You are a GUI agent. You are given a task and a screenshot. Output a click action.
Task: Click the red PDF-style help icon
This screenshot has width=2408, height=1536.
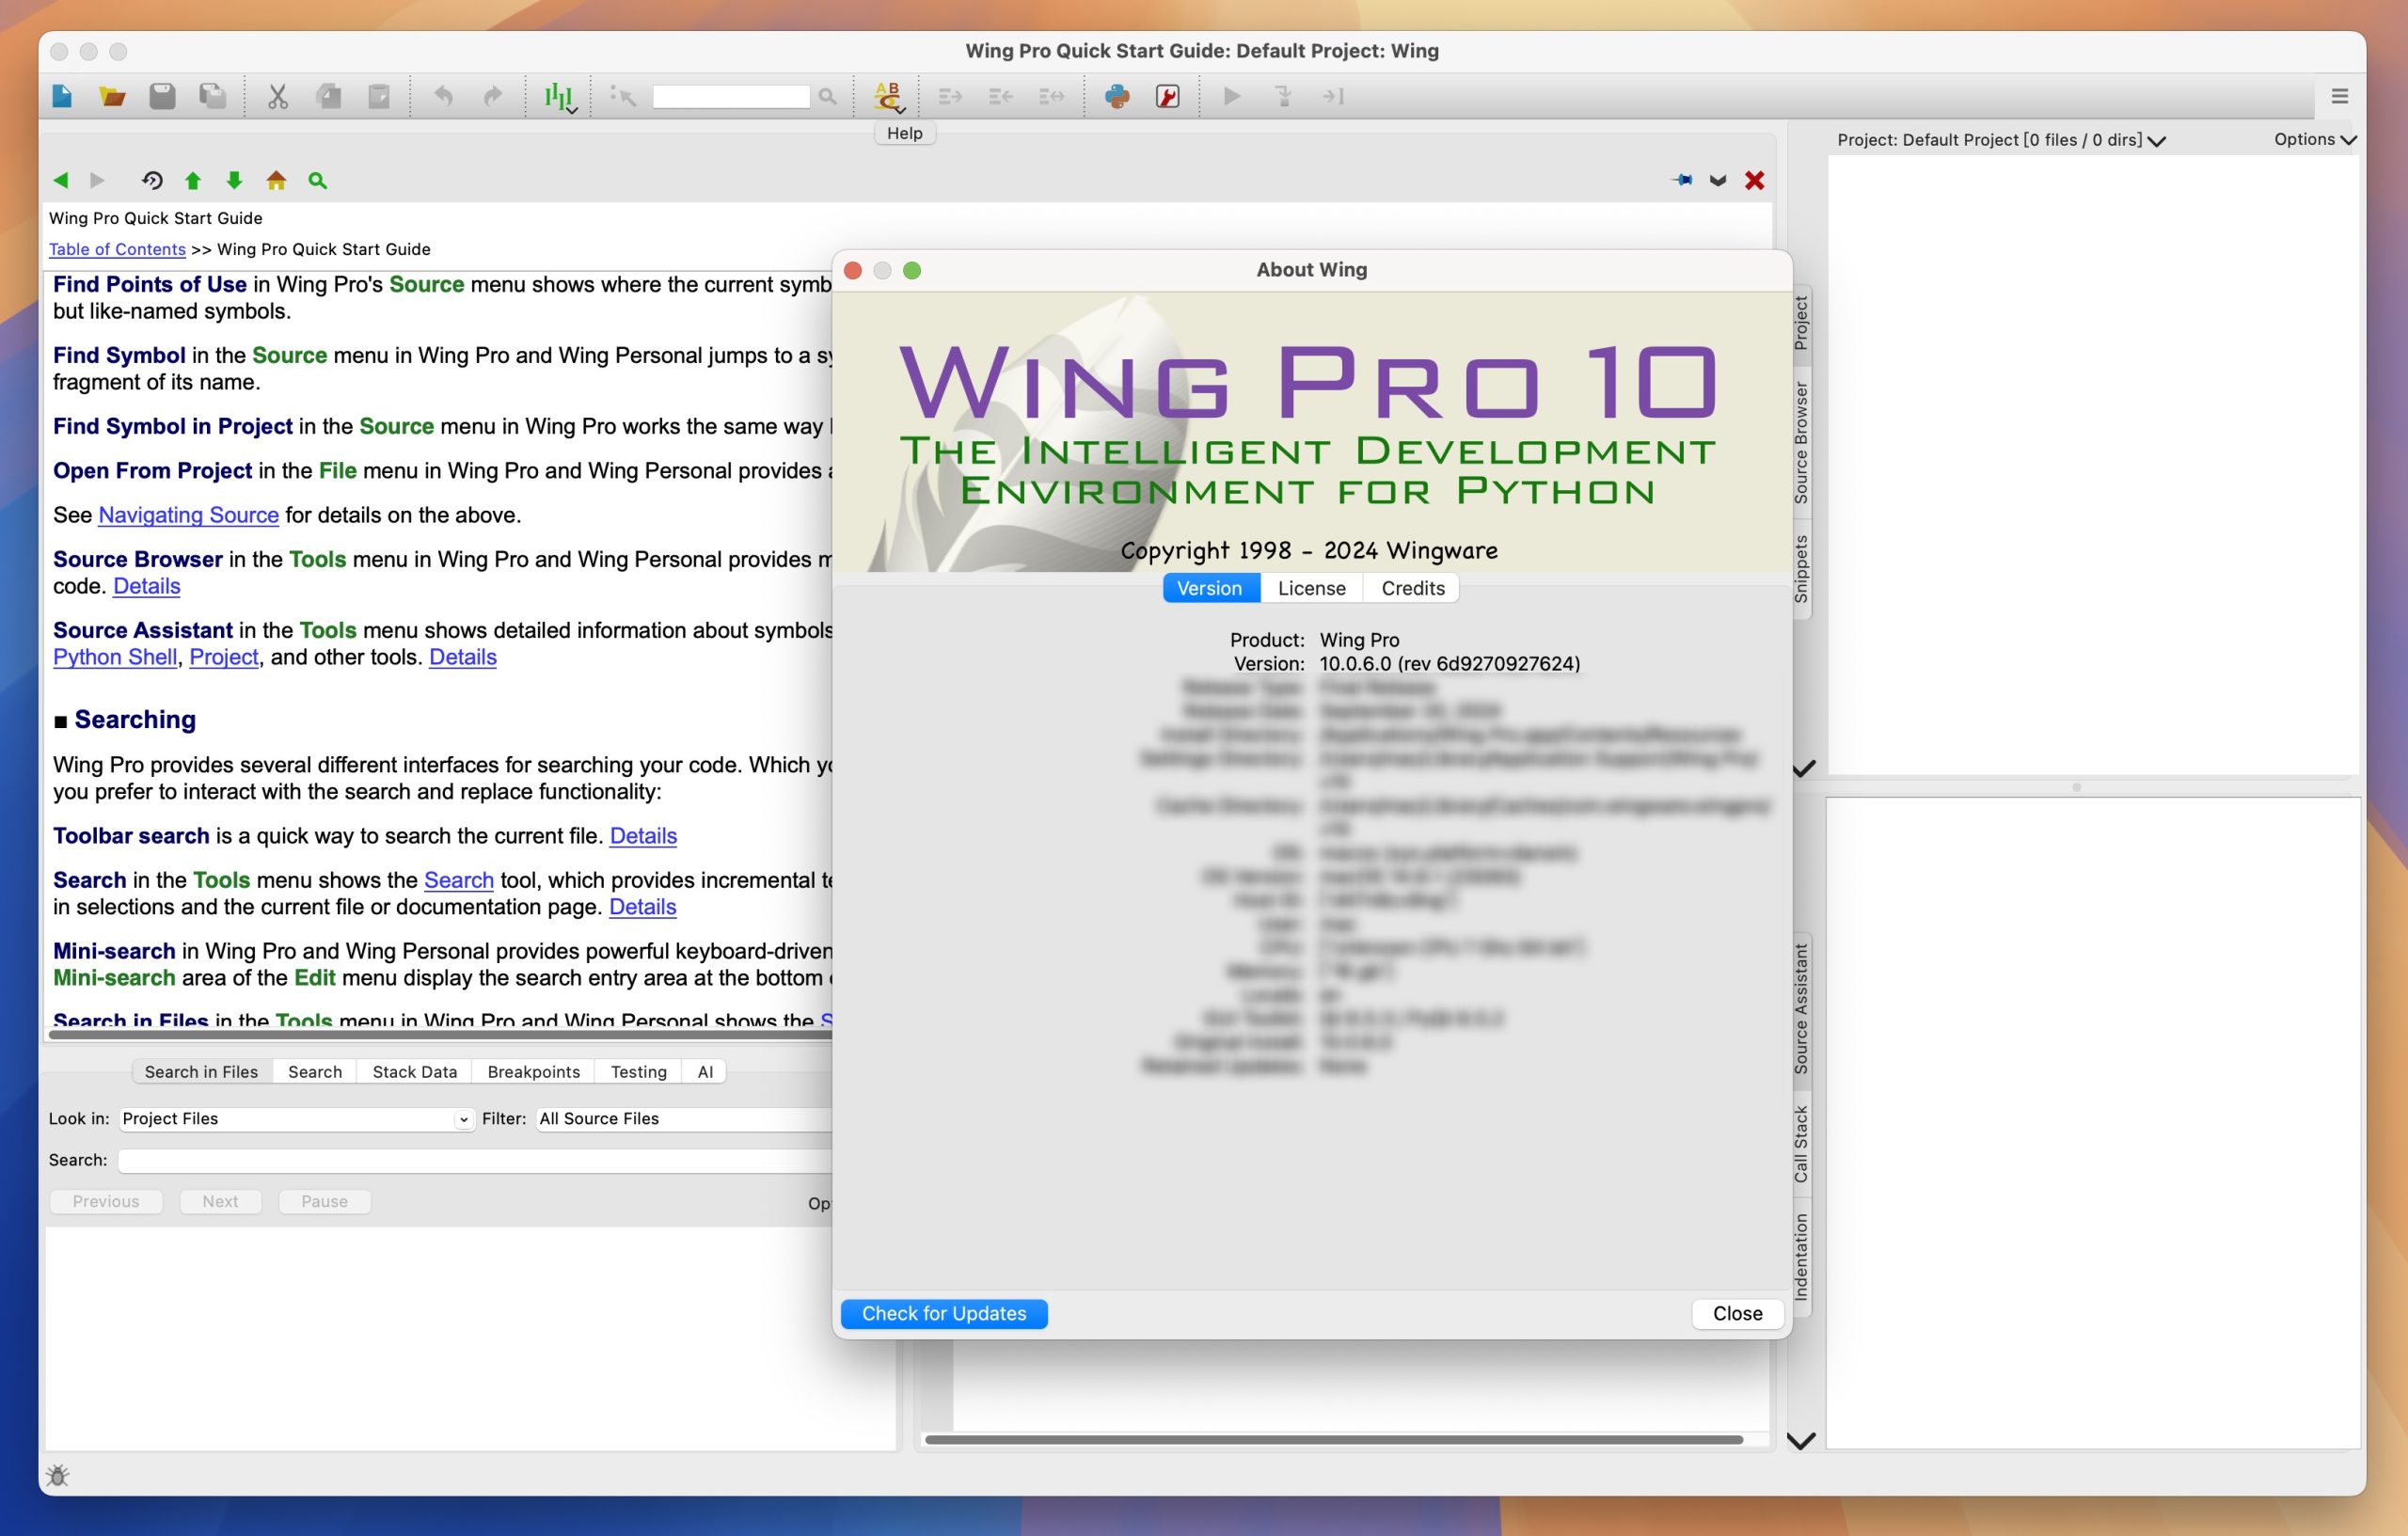1167,96
